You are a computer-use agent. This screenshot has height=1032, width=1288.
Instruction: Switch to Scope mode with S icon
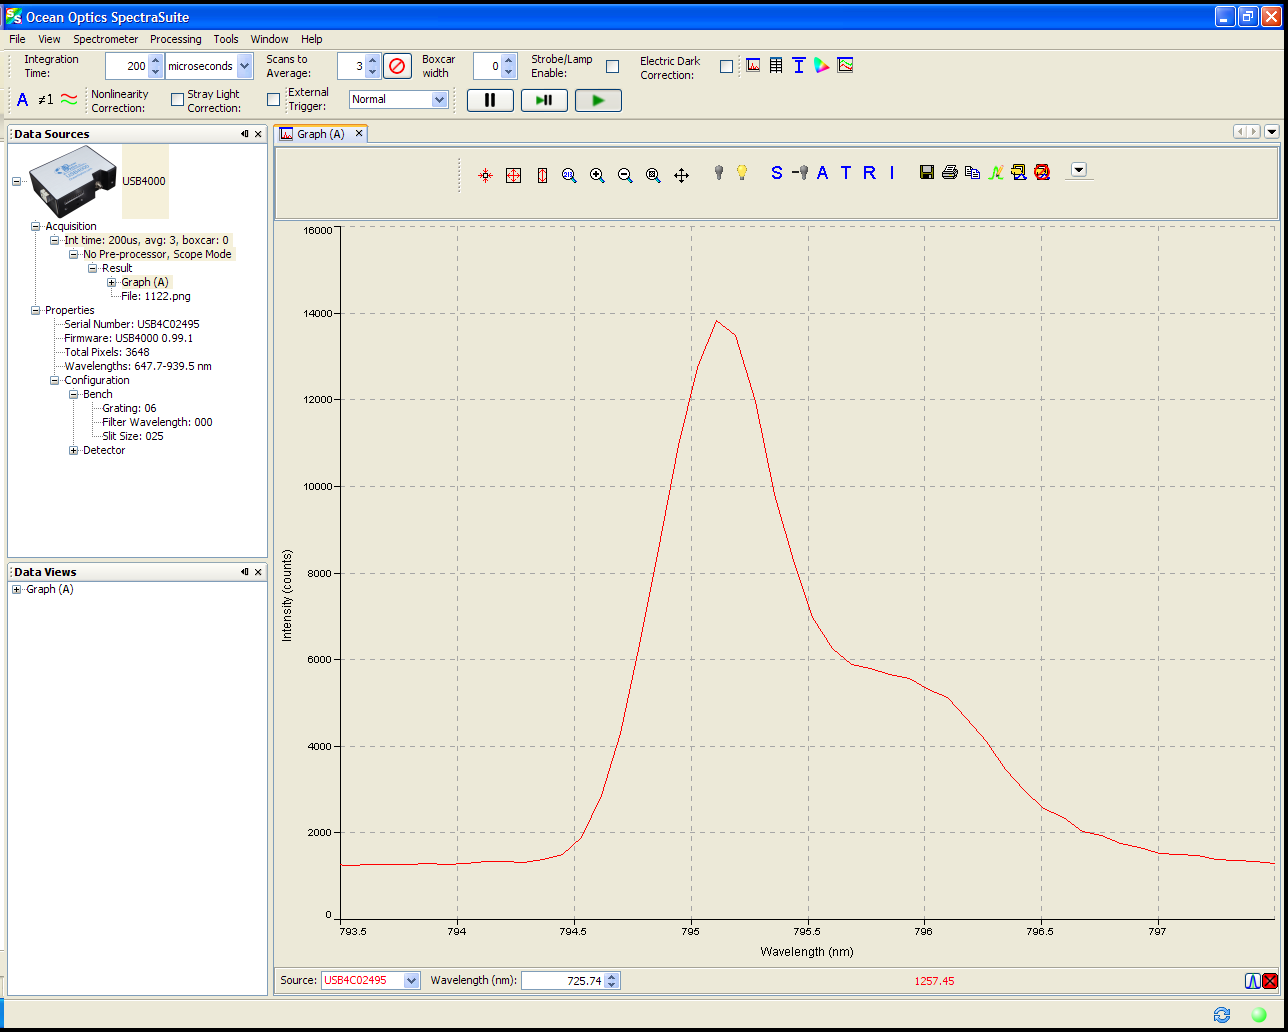click(x=777, y=173)
